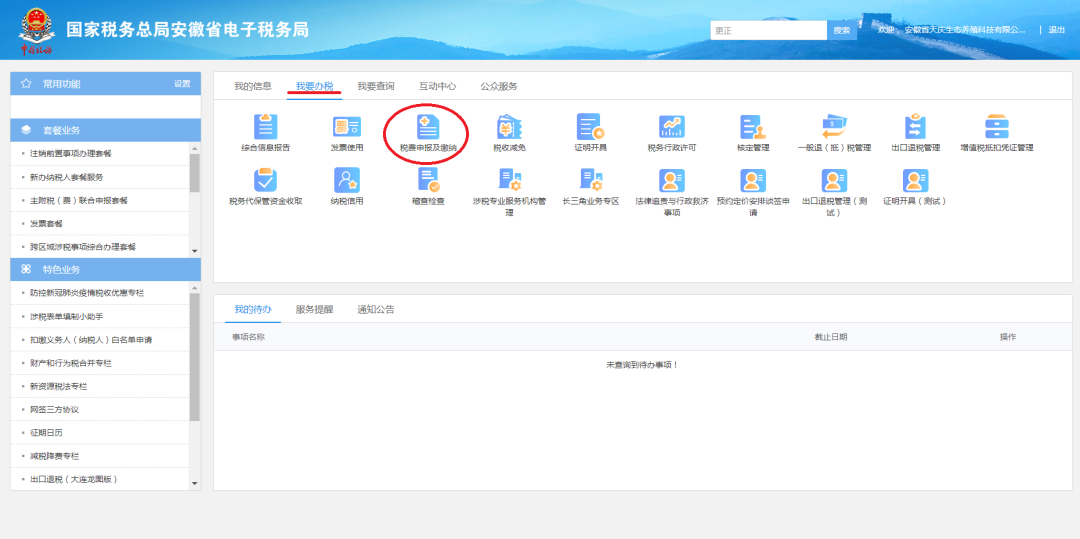Click the clover icon beside 特色业务
Viewport: 1080px width, 539px height.
[26, 269]
